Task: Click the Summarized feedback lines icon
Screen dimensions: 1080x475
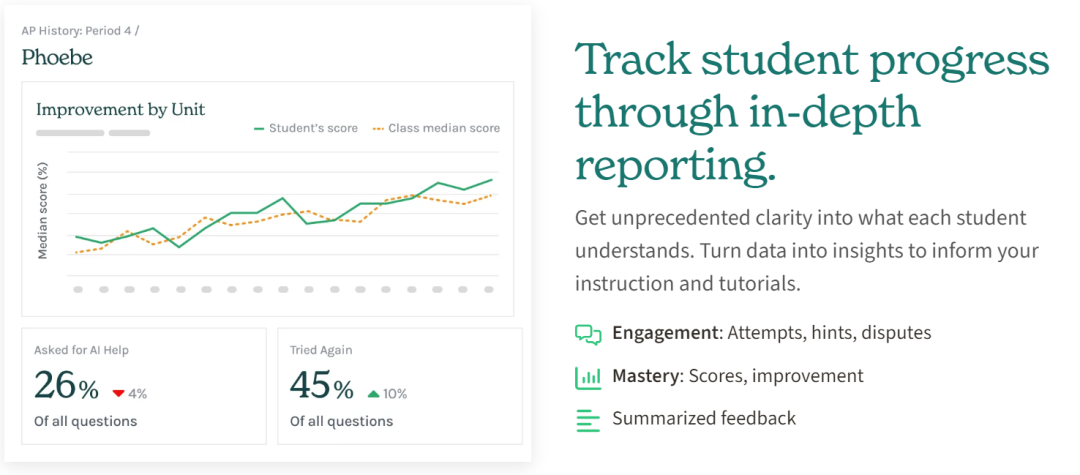Action: coord(588,420)
